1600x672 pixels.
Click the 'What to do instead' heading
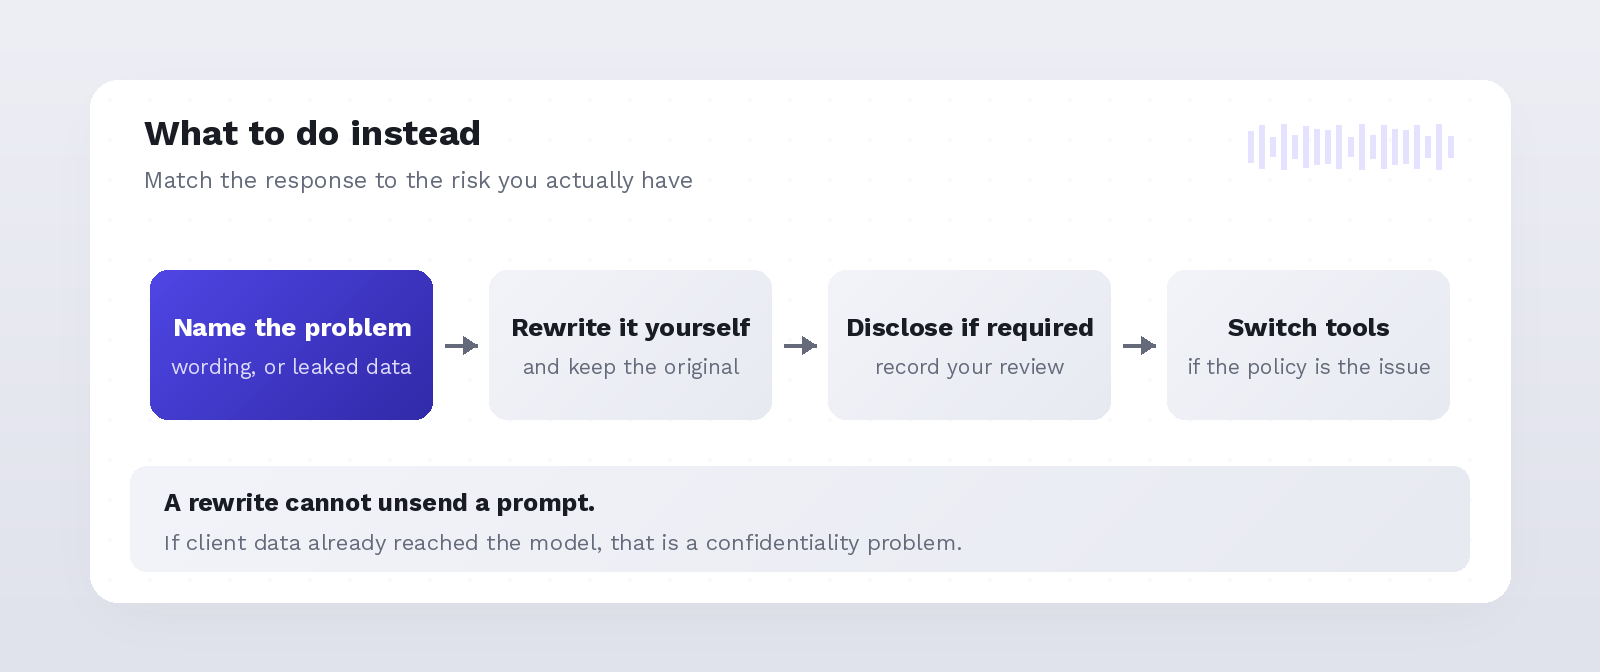coord(312,133)
